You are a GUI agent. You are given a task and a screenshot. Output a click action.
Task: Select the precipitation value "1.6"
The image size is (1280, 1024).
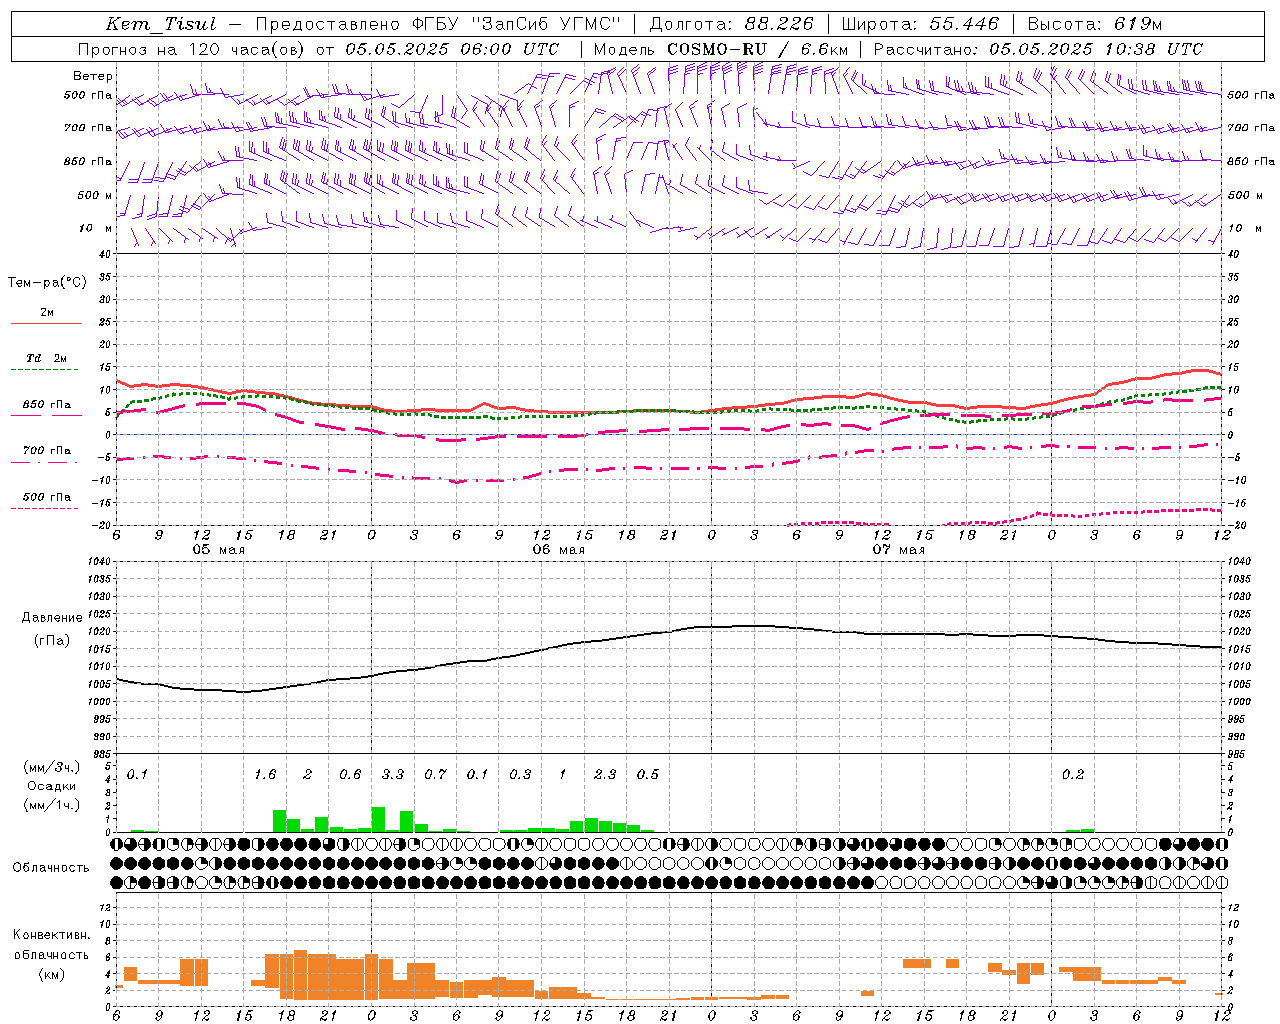(265, 774)
